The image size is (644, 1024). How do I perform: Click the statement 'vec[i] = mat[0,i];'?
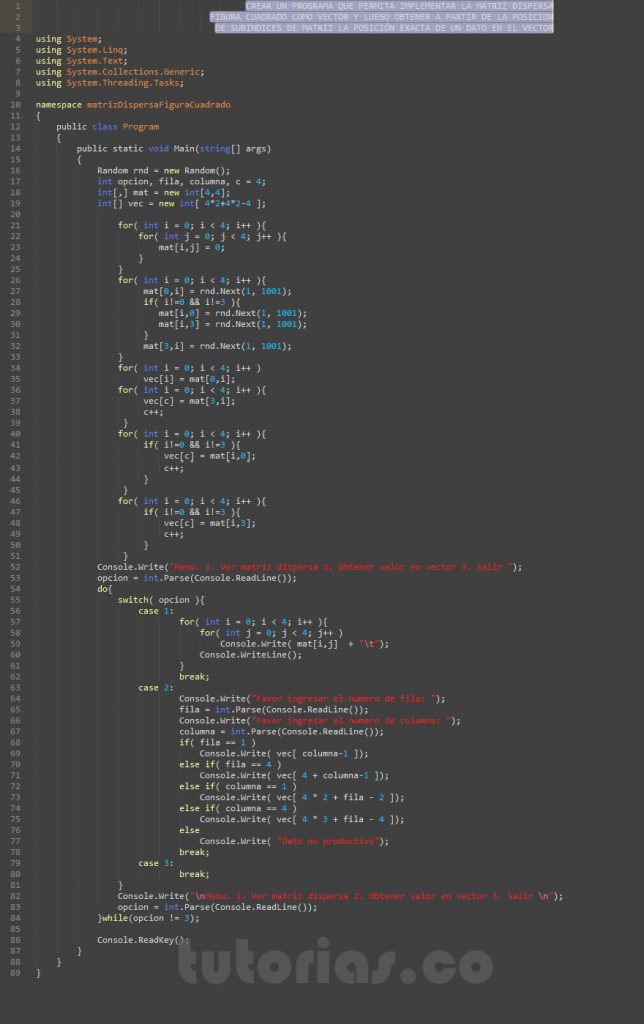pos(189,379)
